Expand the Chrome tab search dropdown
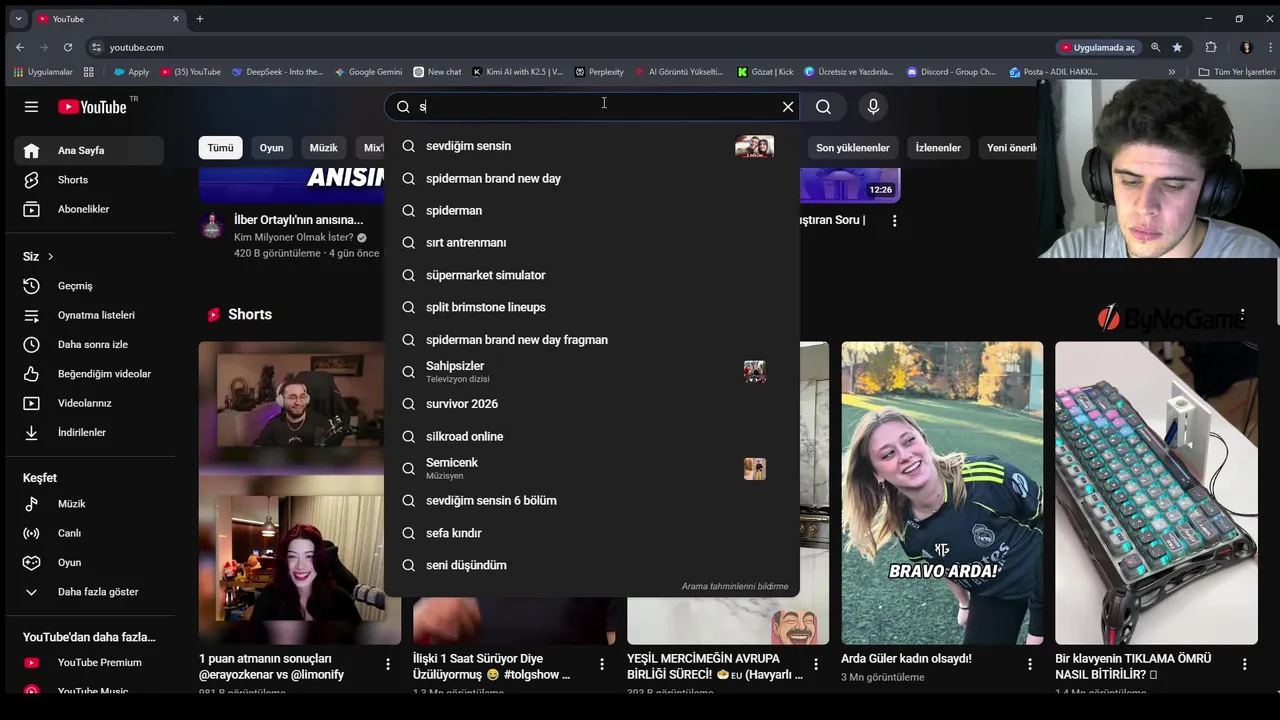 click(x=18, y=19)
